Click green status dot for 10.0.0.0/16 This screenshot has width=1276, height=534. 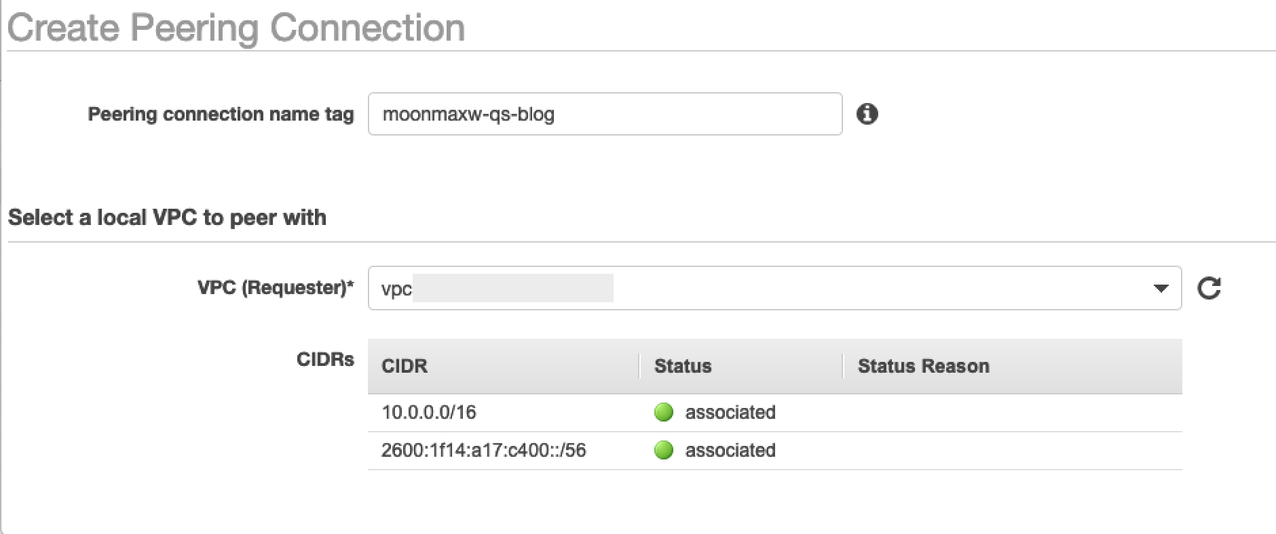pyautogui.click(x=664, y=412)
